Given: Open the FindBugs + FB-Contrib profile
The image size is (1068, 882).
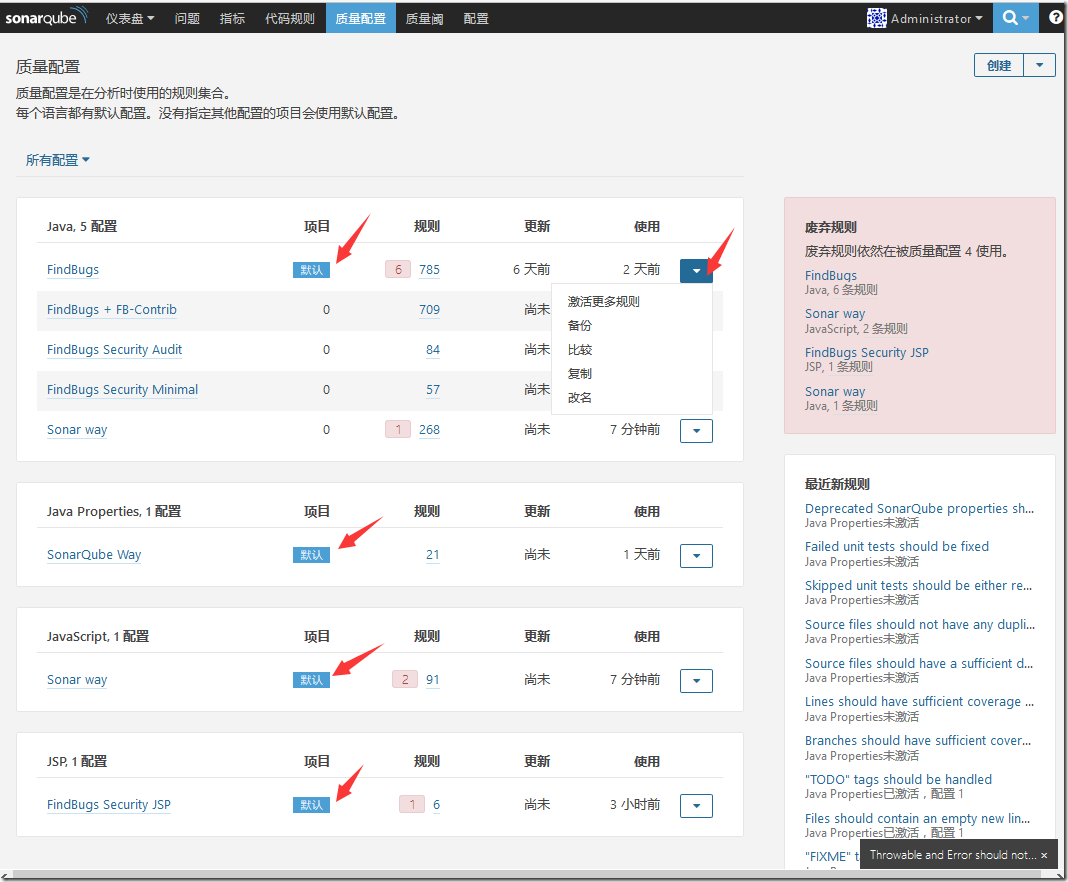Looking at the screenshot, I should (x=112, y=310).
